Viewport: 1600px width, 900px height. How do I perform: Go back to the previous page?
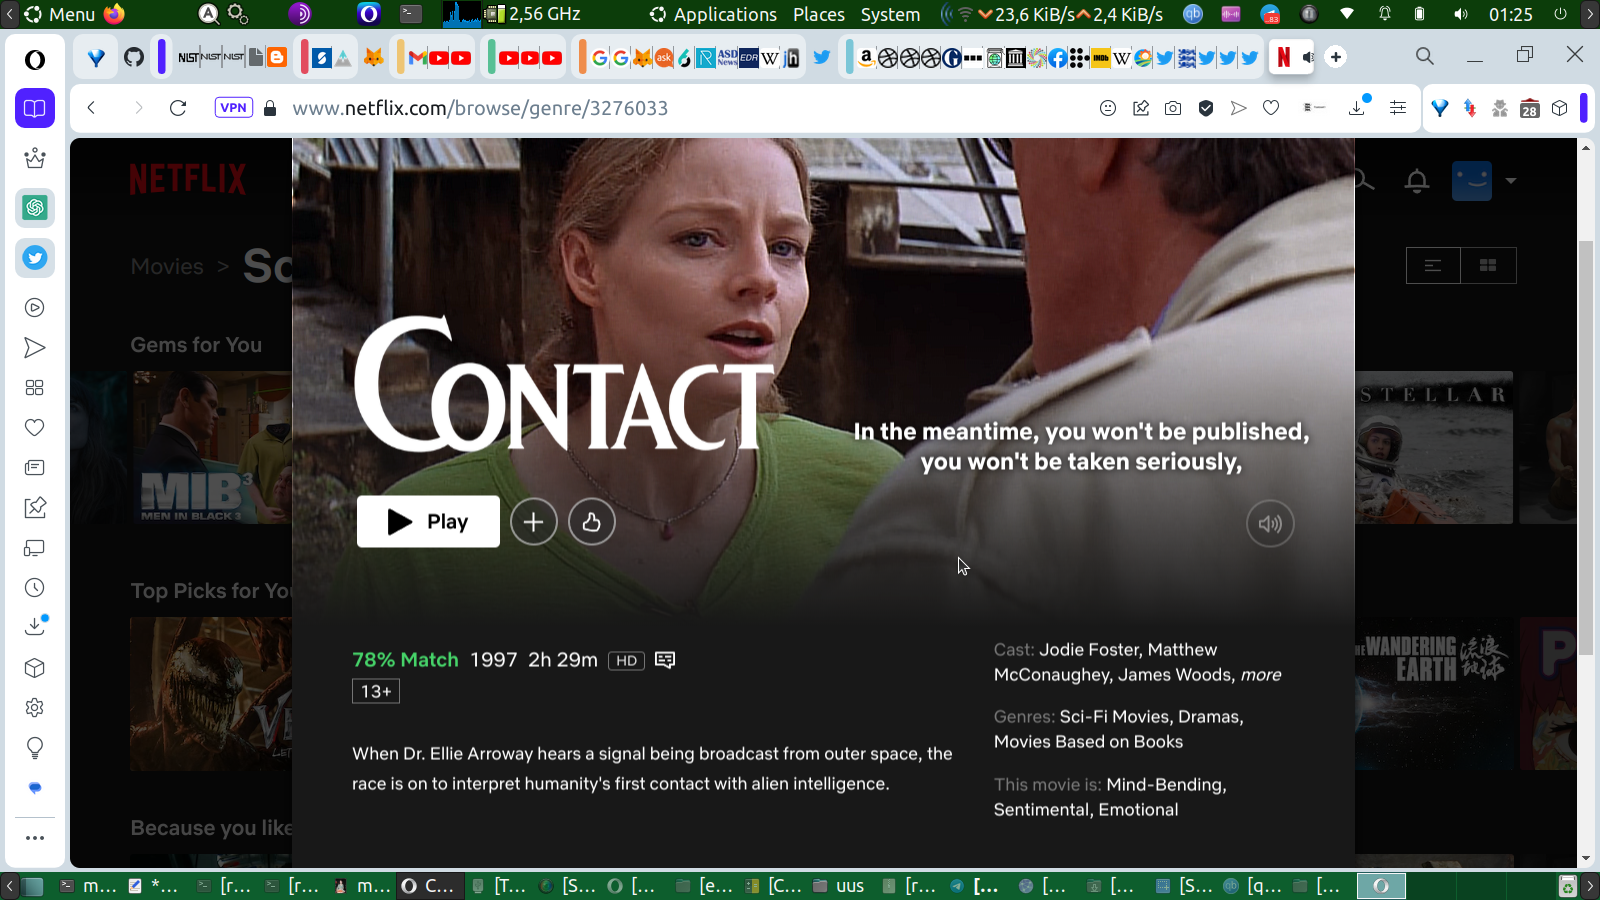point(91,108)
